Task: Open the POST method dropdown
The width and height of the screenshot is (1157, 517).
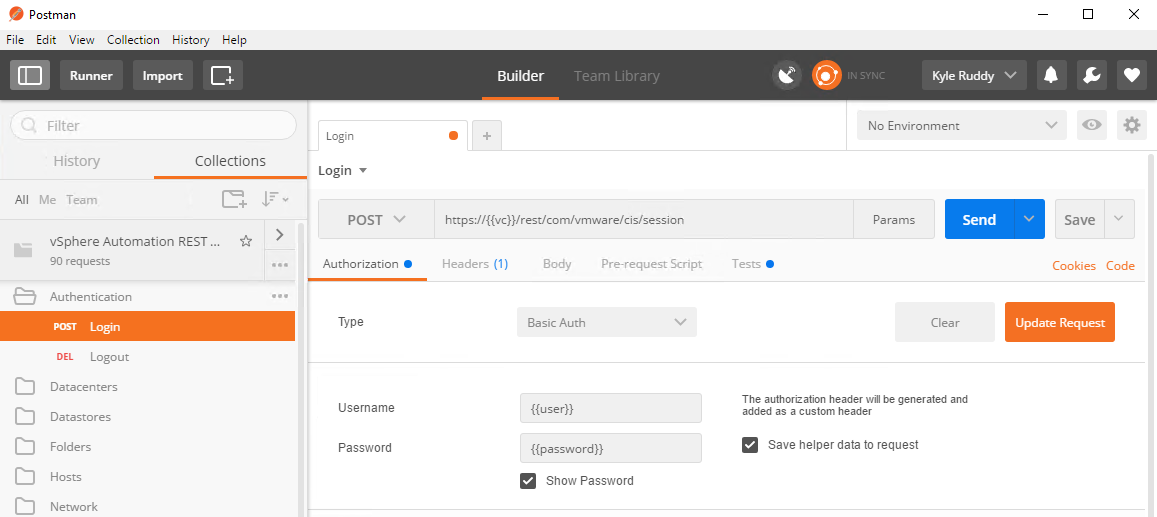Action: pos(376,220)
